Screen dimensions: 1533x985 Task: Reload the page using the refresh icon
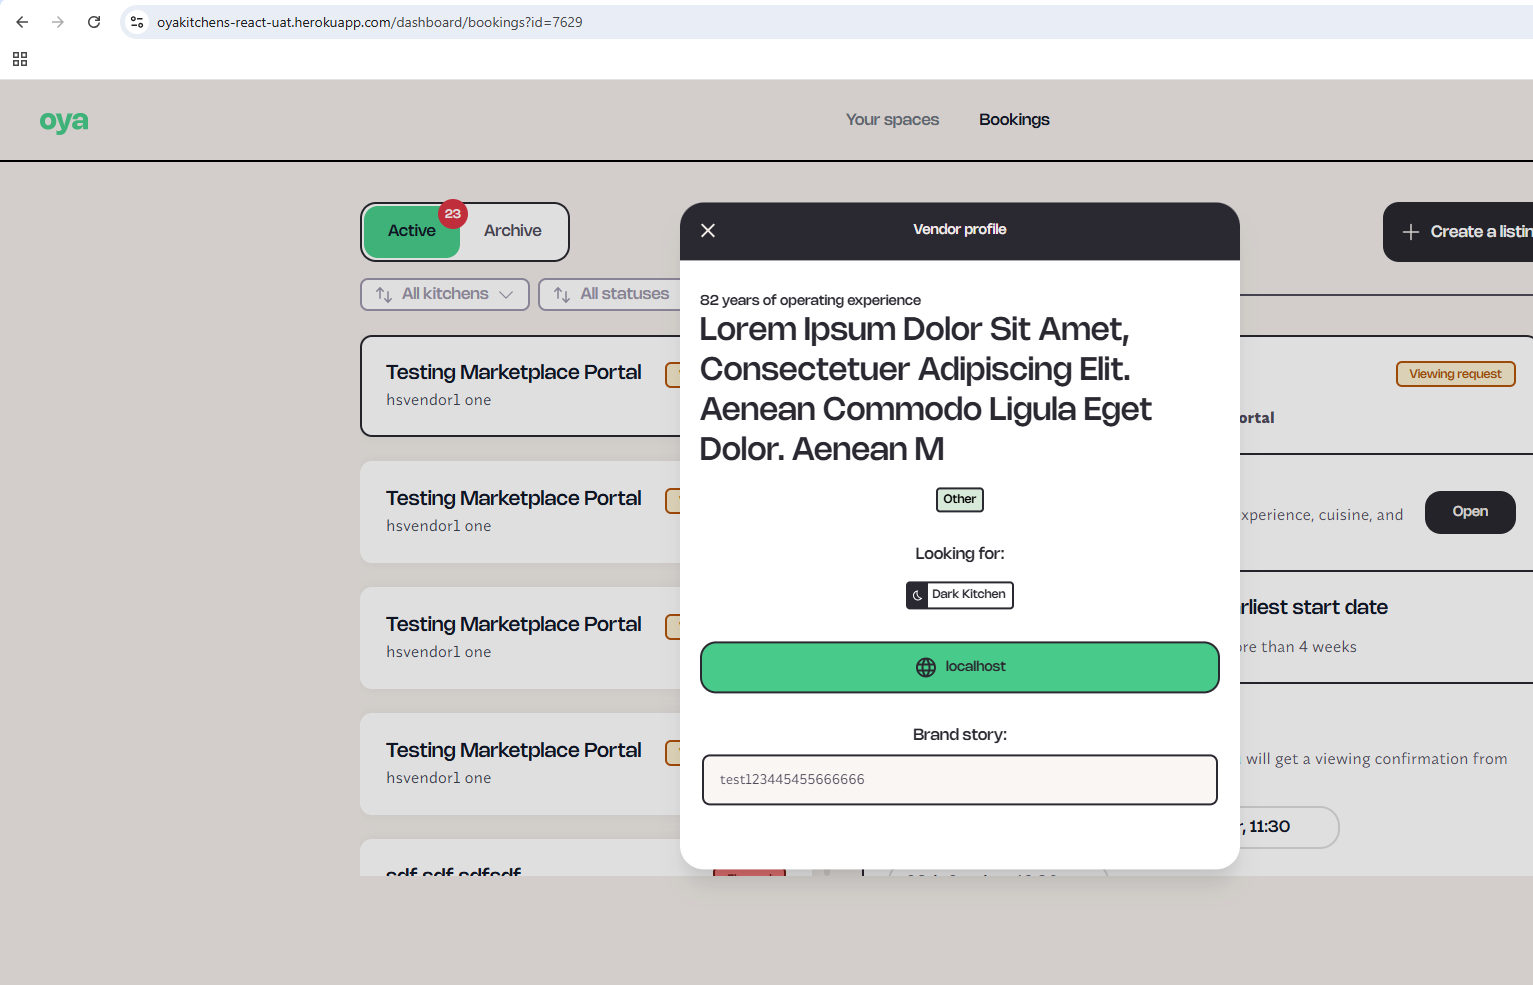tap(93, 21)
